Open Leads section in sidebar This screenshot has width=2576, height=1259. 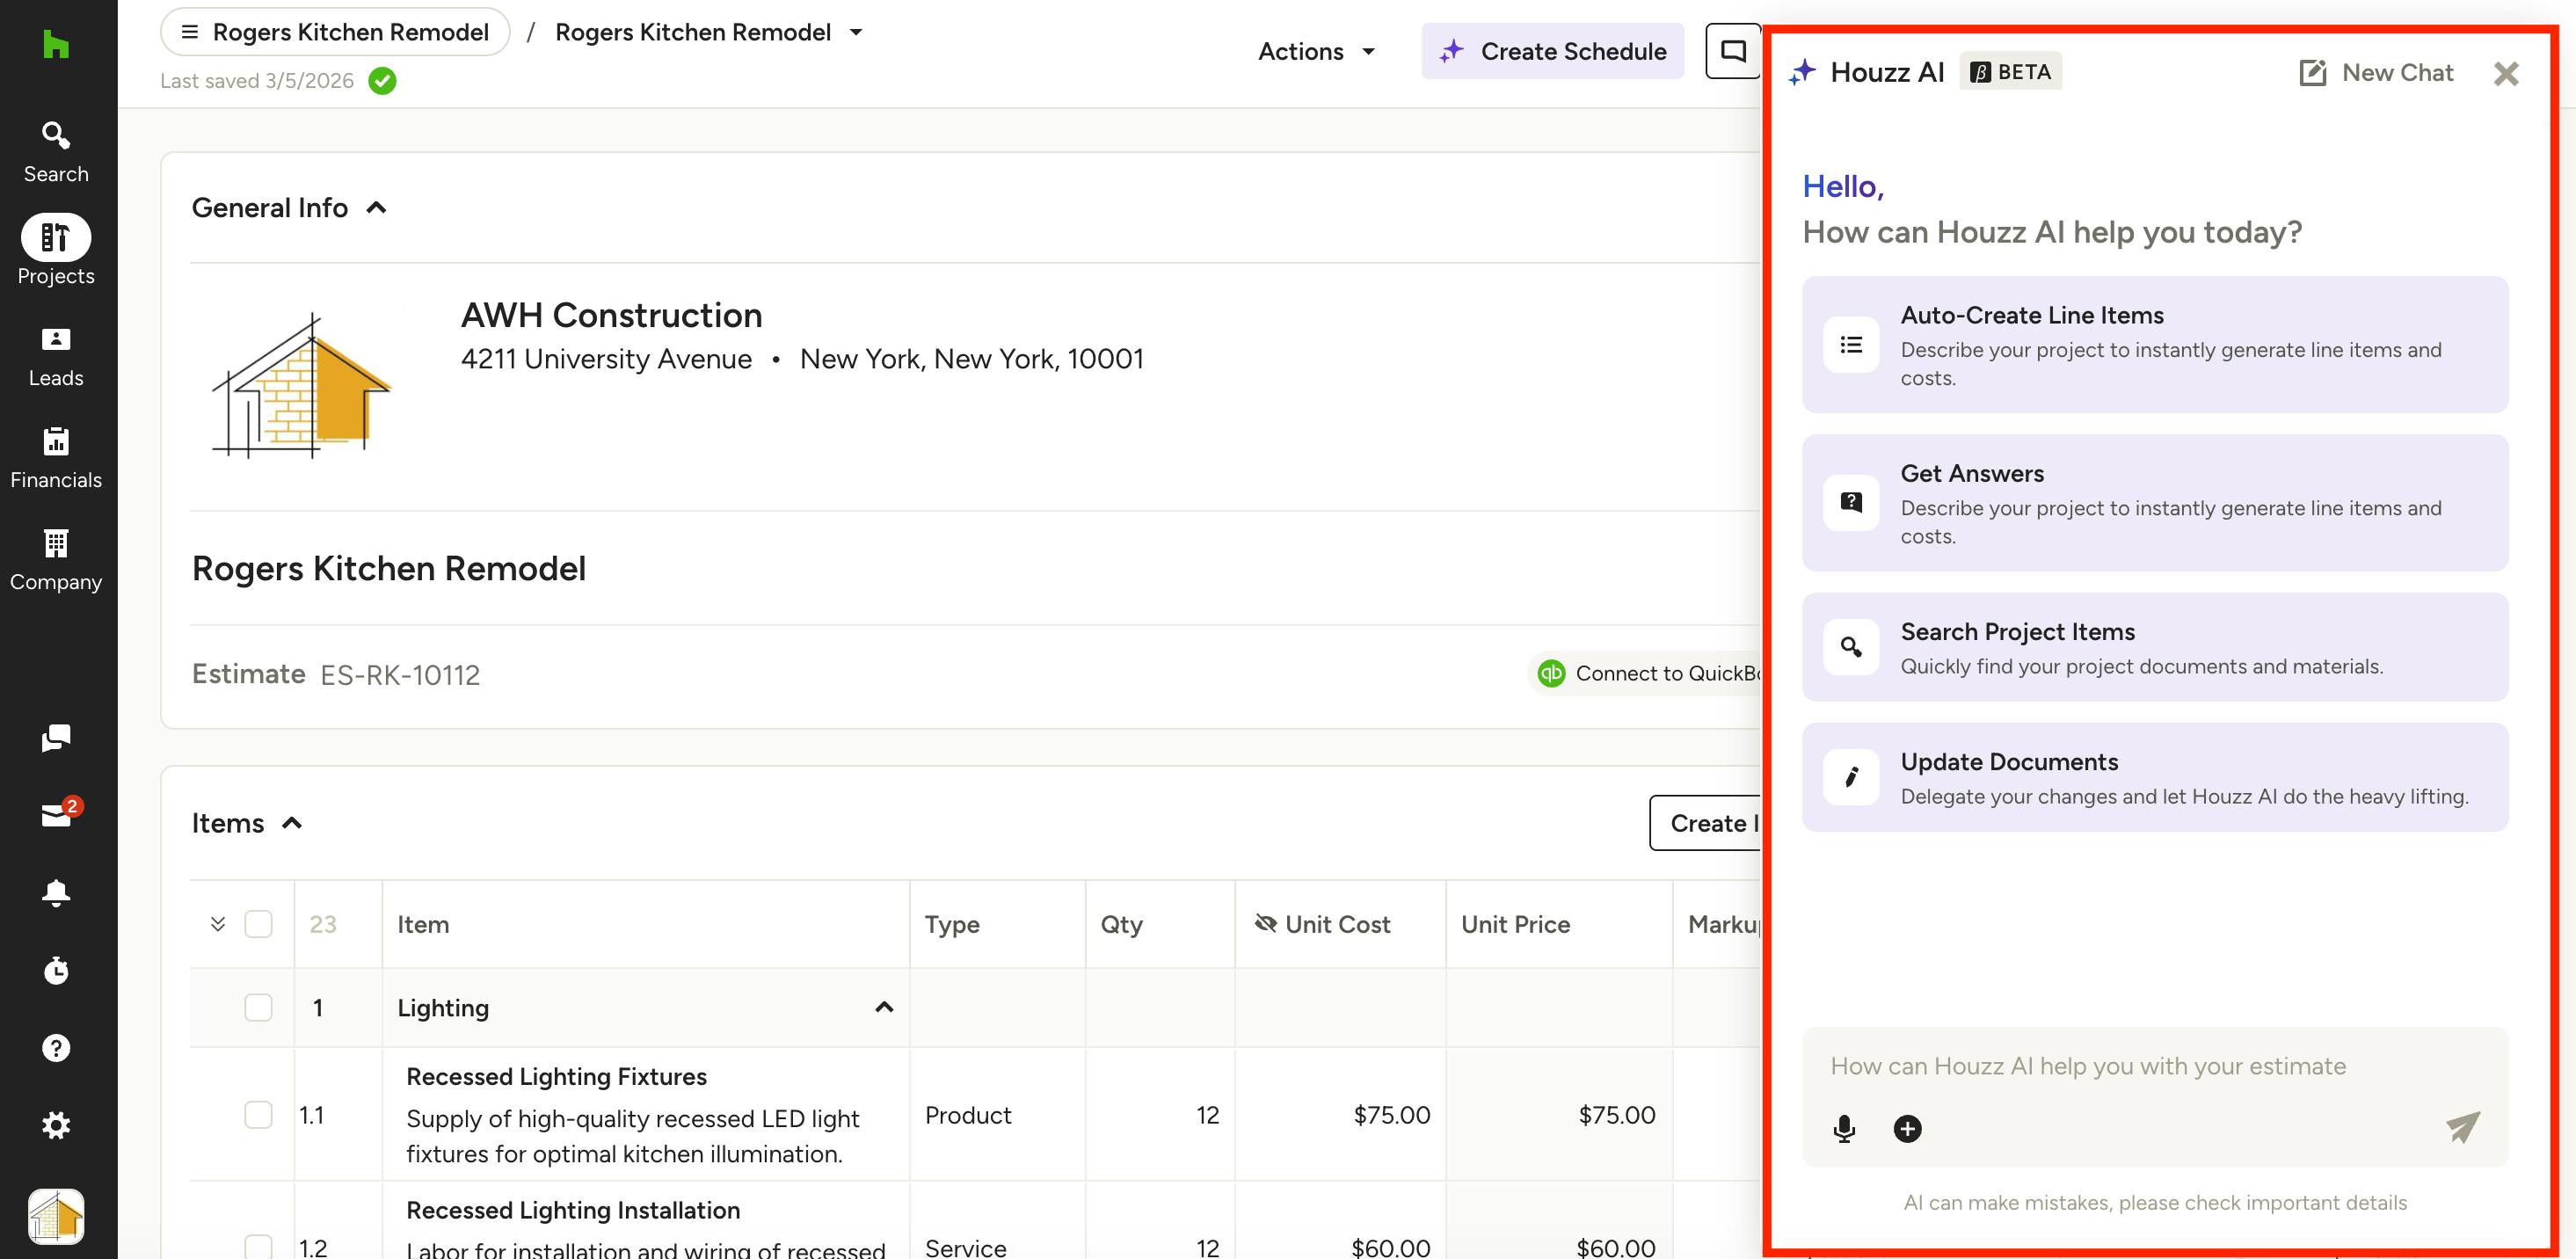coord(56,357)
